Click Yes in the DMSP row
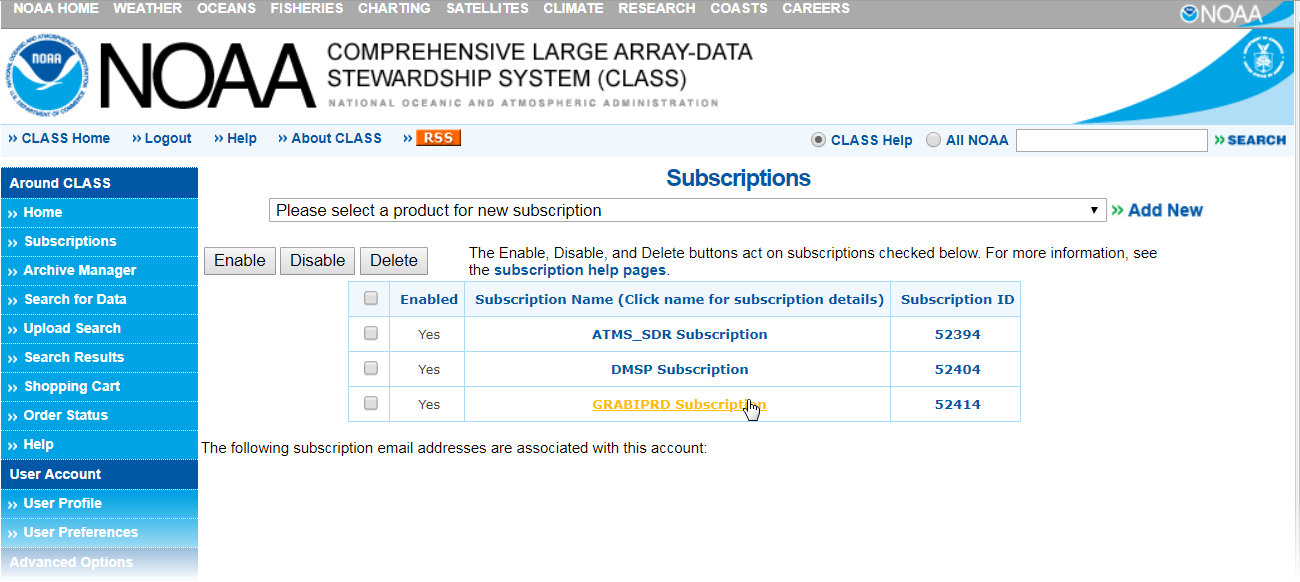The image size is (1300, 582). click(x=429, y=369)
